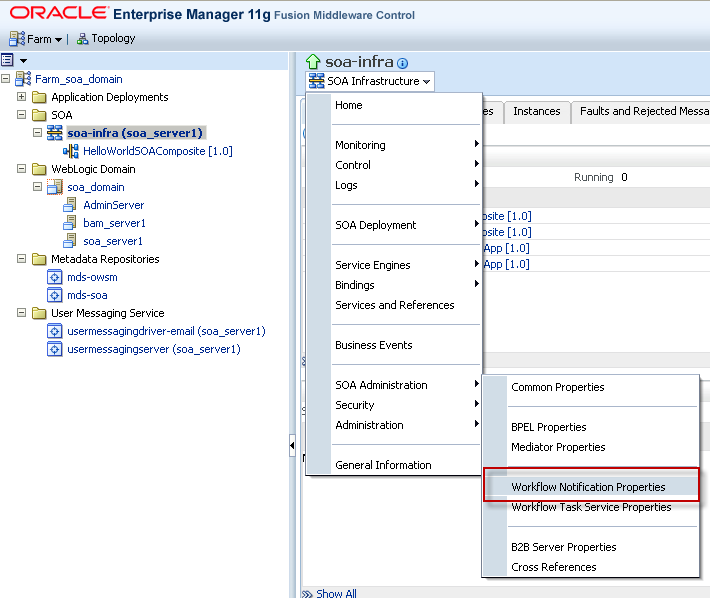The image size is (710, 598).
Task: Click the mds-owsm repository icon
Action: coord(55,277)
